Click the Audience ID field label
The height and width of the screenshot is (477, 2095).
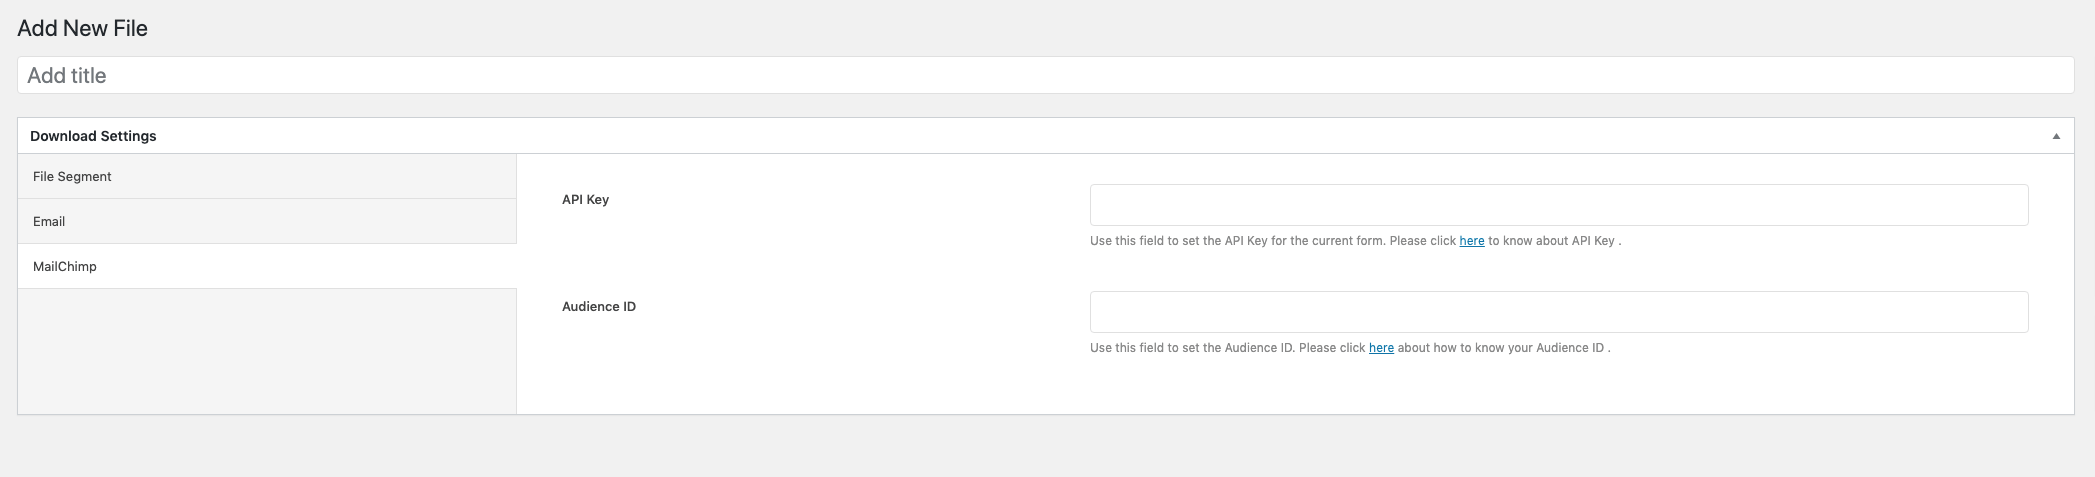[x=598, y=306]
